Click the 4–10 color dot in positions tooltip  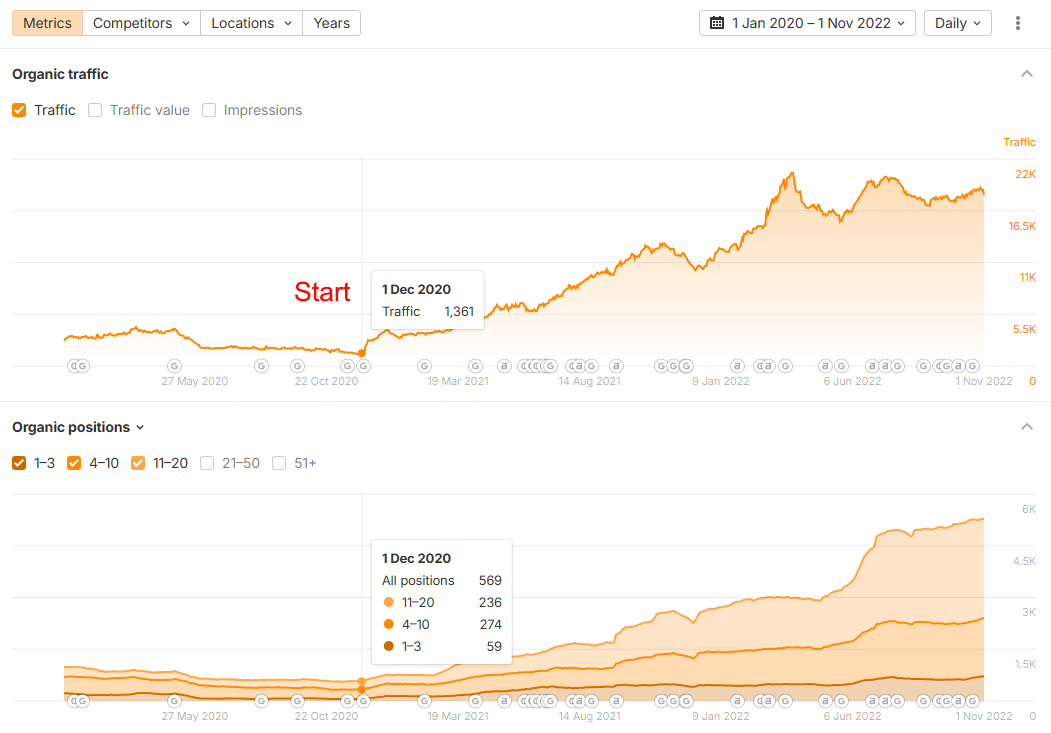pos(389,624)
